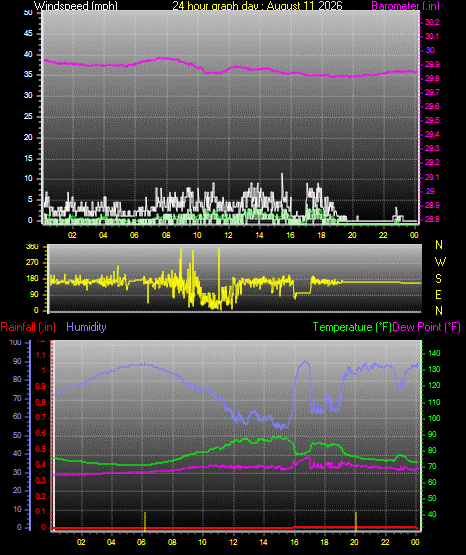The image size is (466, 555).
Task: Click the yellow marker near hour 06
Action: pos(145,522)
